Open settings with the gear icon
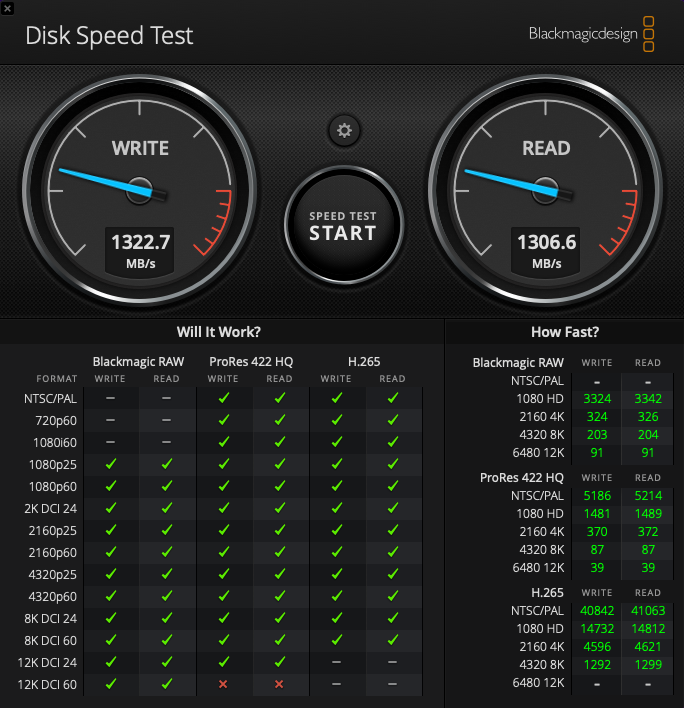Viewport: 684px width, 708px height. coord(344,131)
